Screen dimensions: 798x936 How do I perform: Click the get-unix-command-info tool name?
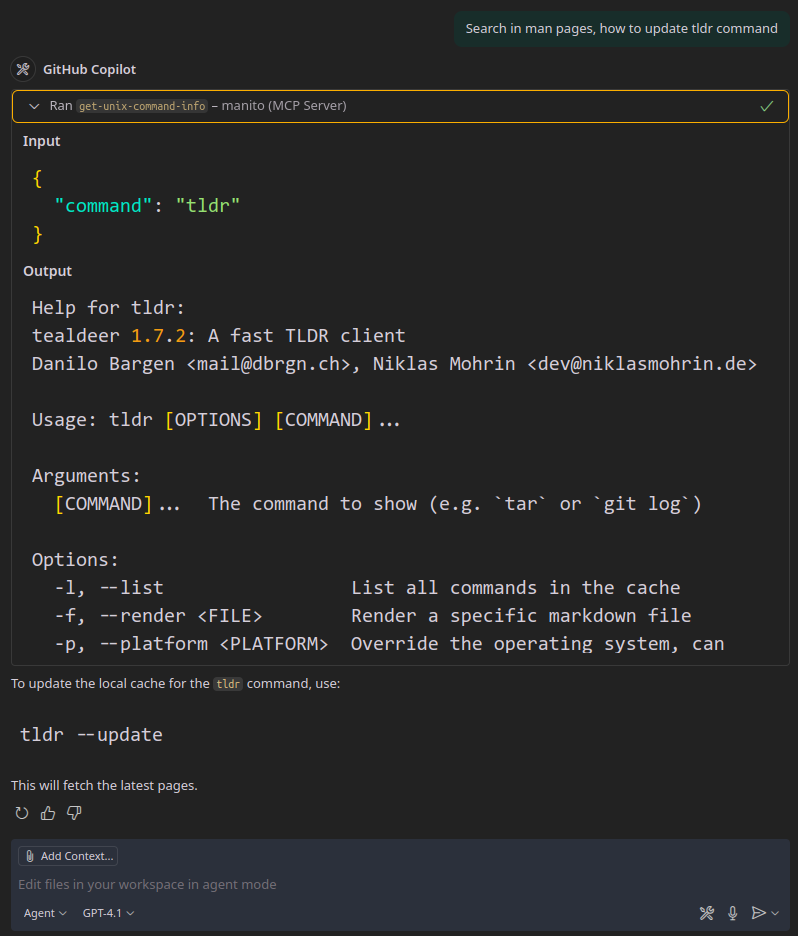coord(142,106)
